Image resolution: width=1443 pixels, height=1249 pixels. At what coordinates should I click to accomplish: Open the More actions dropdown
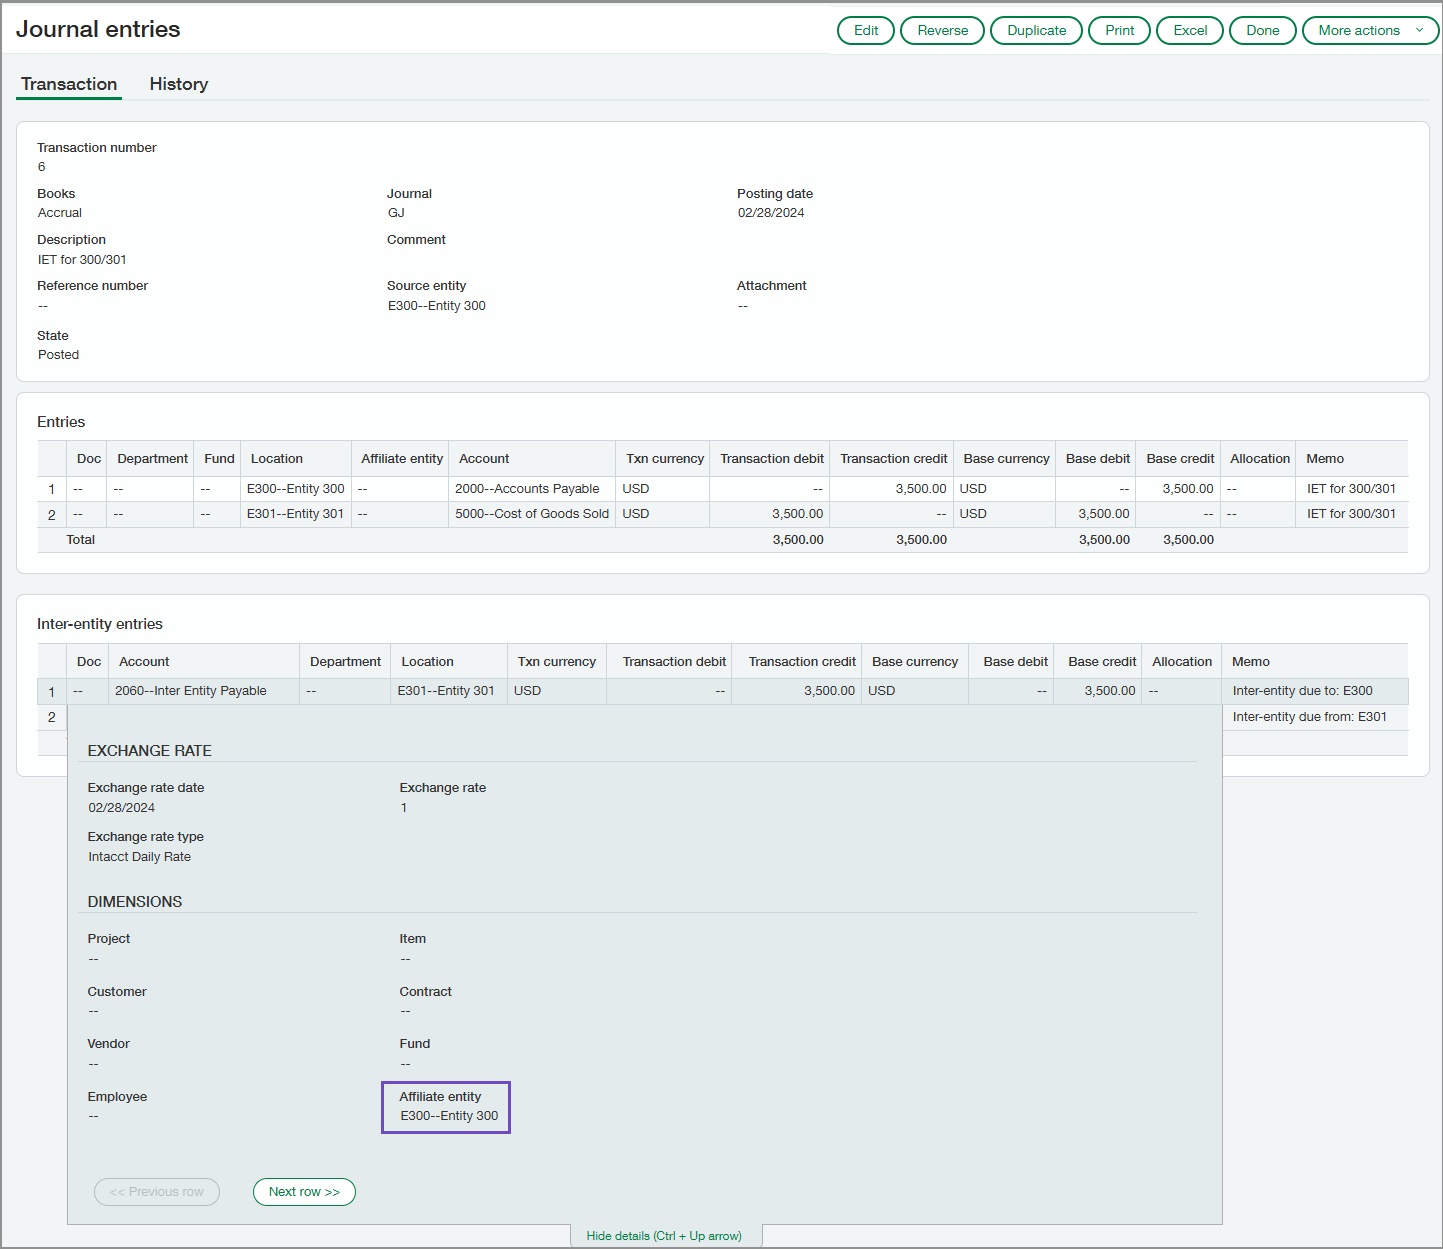1369,30
